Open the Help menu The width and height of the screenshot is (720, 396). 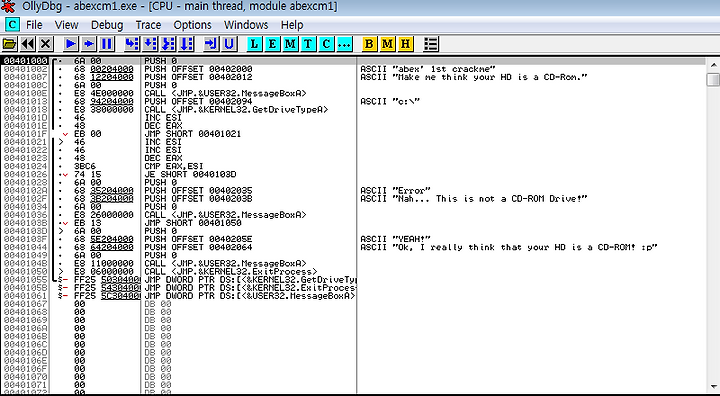[x=292, y=25]
